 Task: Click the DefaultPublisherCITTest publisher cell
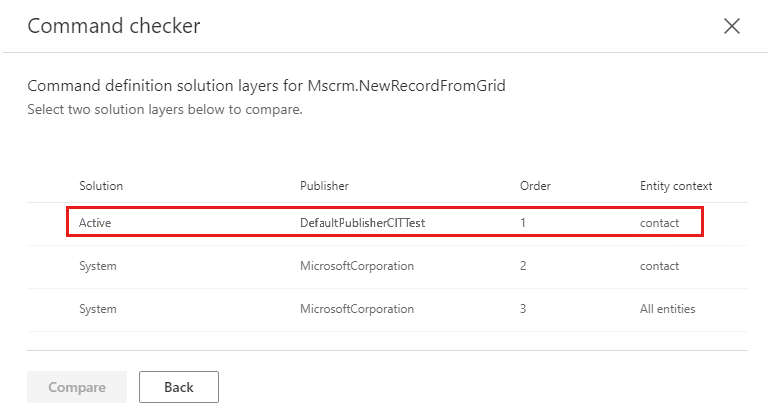362,223
